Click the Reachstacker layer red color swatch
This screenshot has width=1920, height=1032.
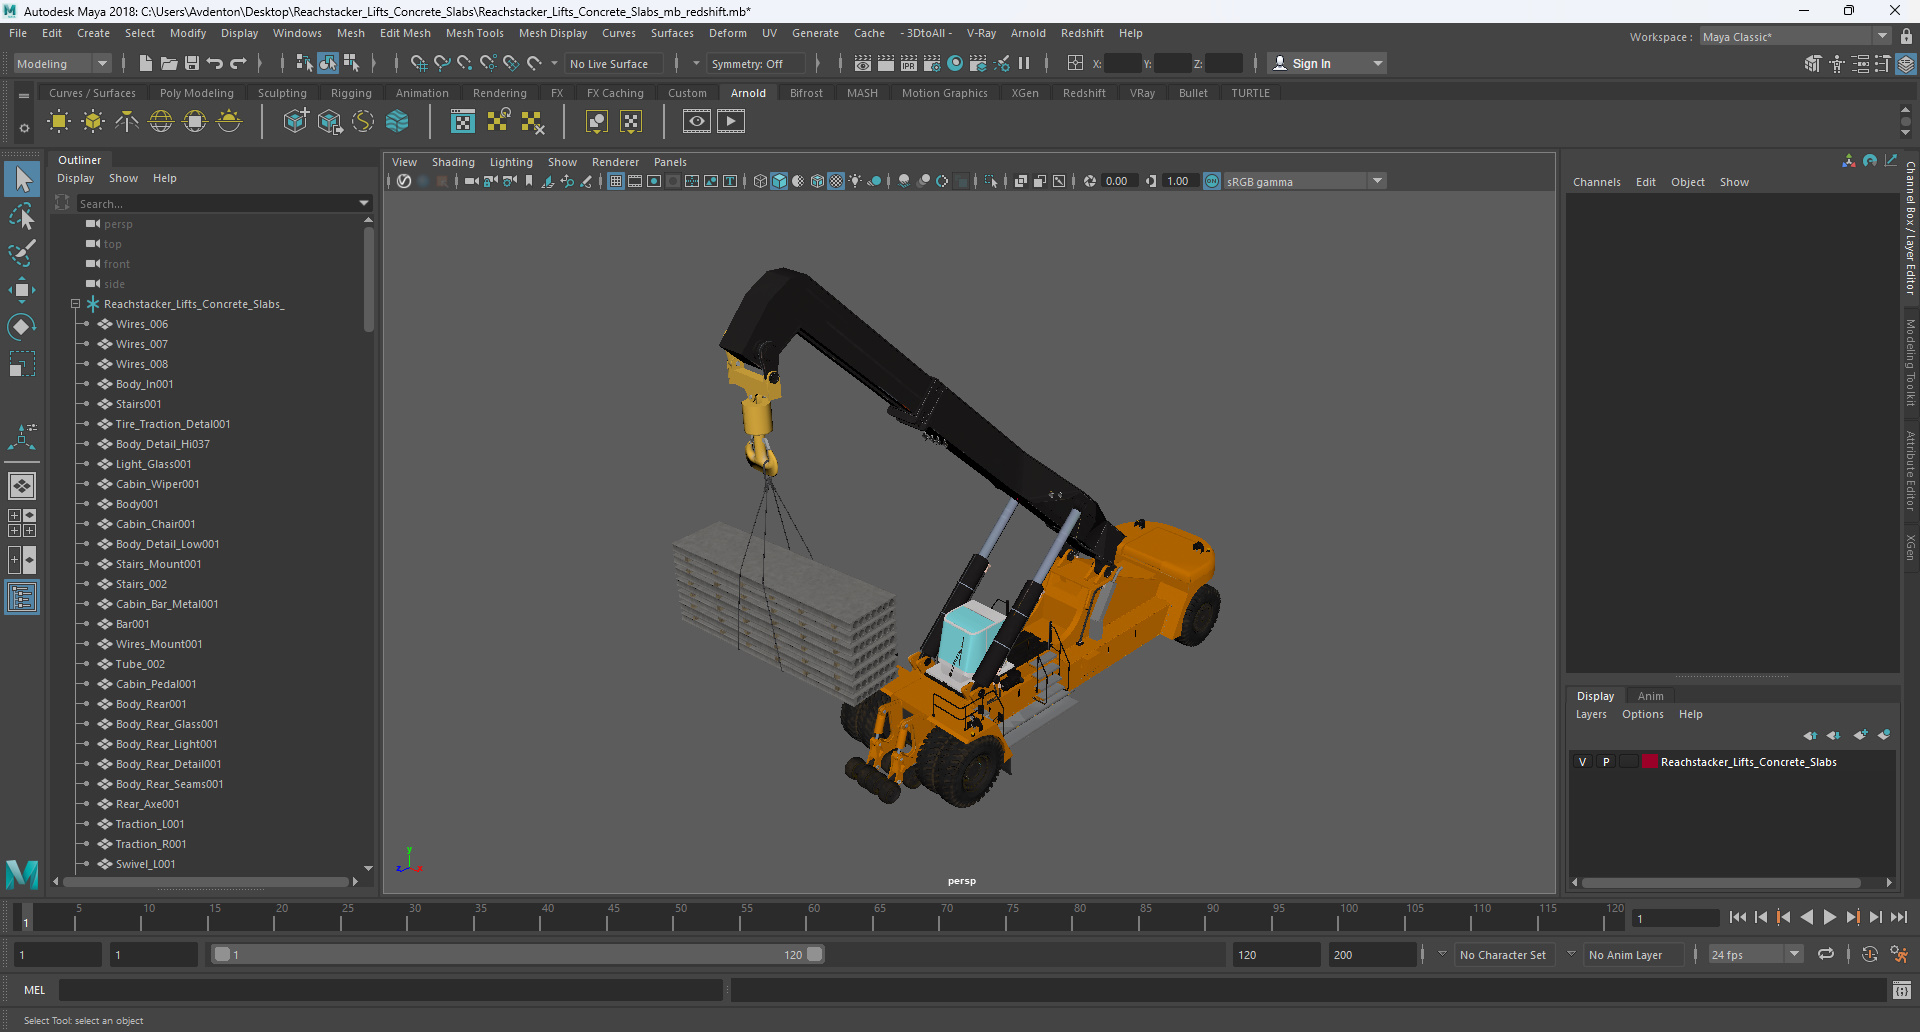coord(1649,762)
